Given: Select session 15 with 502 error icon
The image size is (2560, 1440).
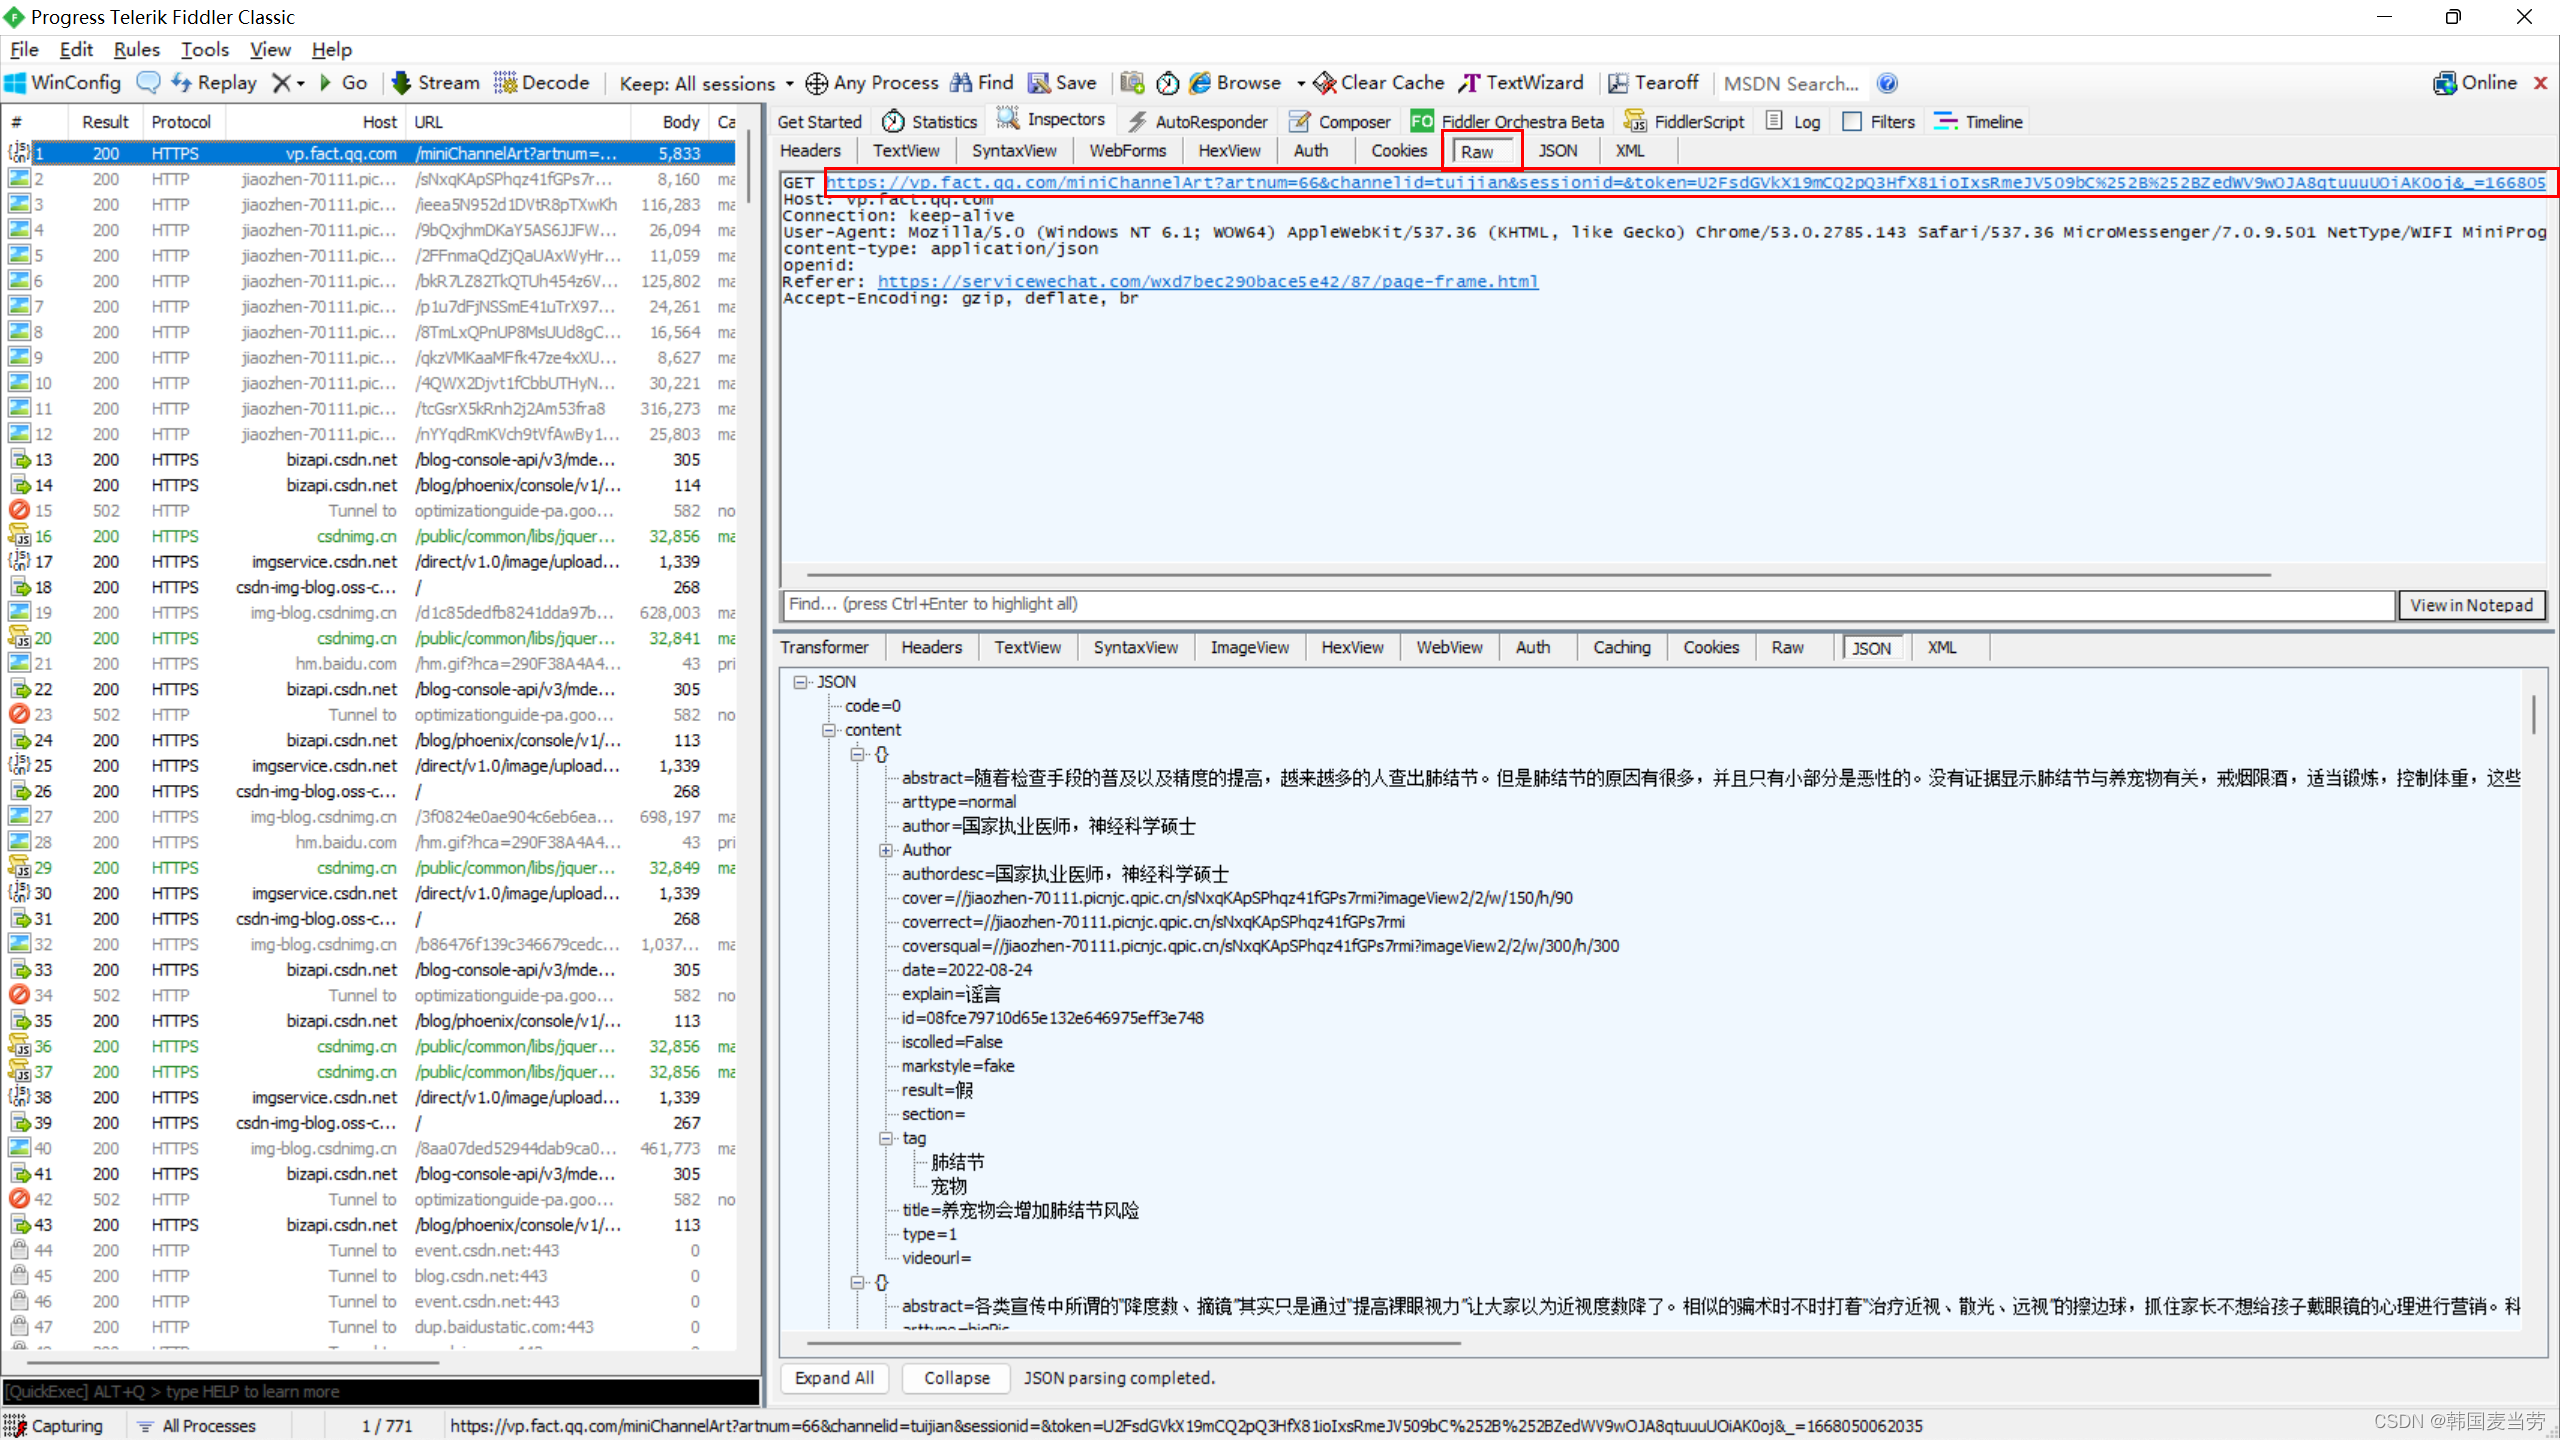Looking at the screenshot, I should [19, 510].
